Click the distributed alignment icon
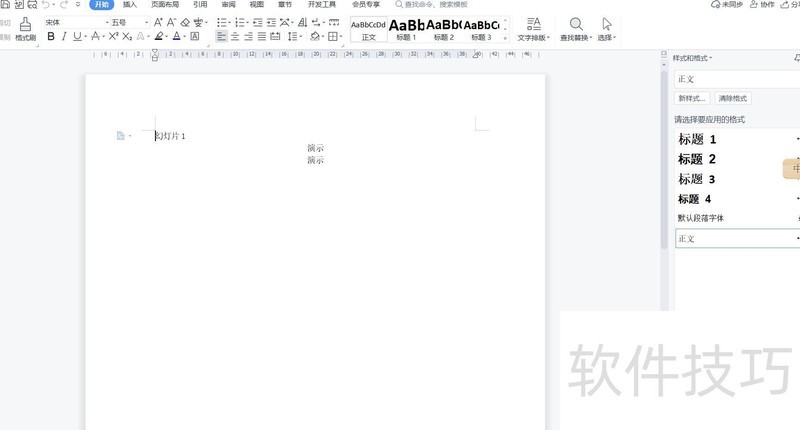 coord(276,36)
